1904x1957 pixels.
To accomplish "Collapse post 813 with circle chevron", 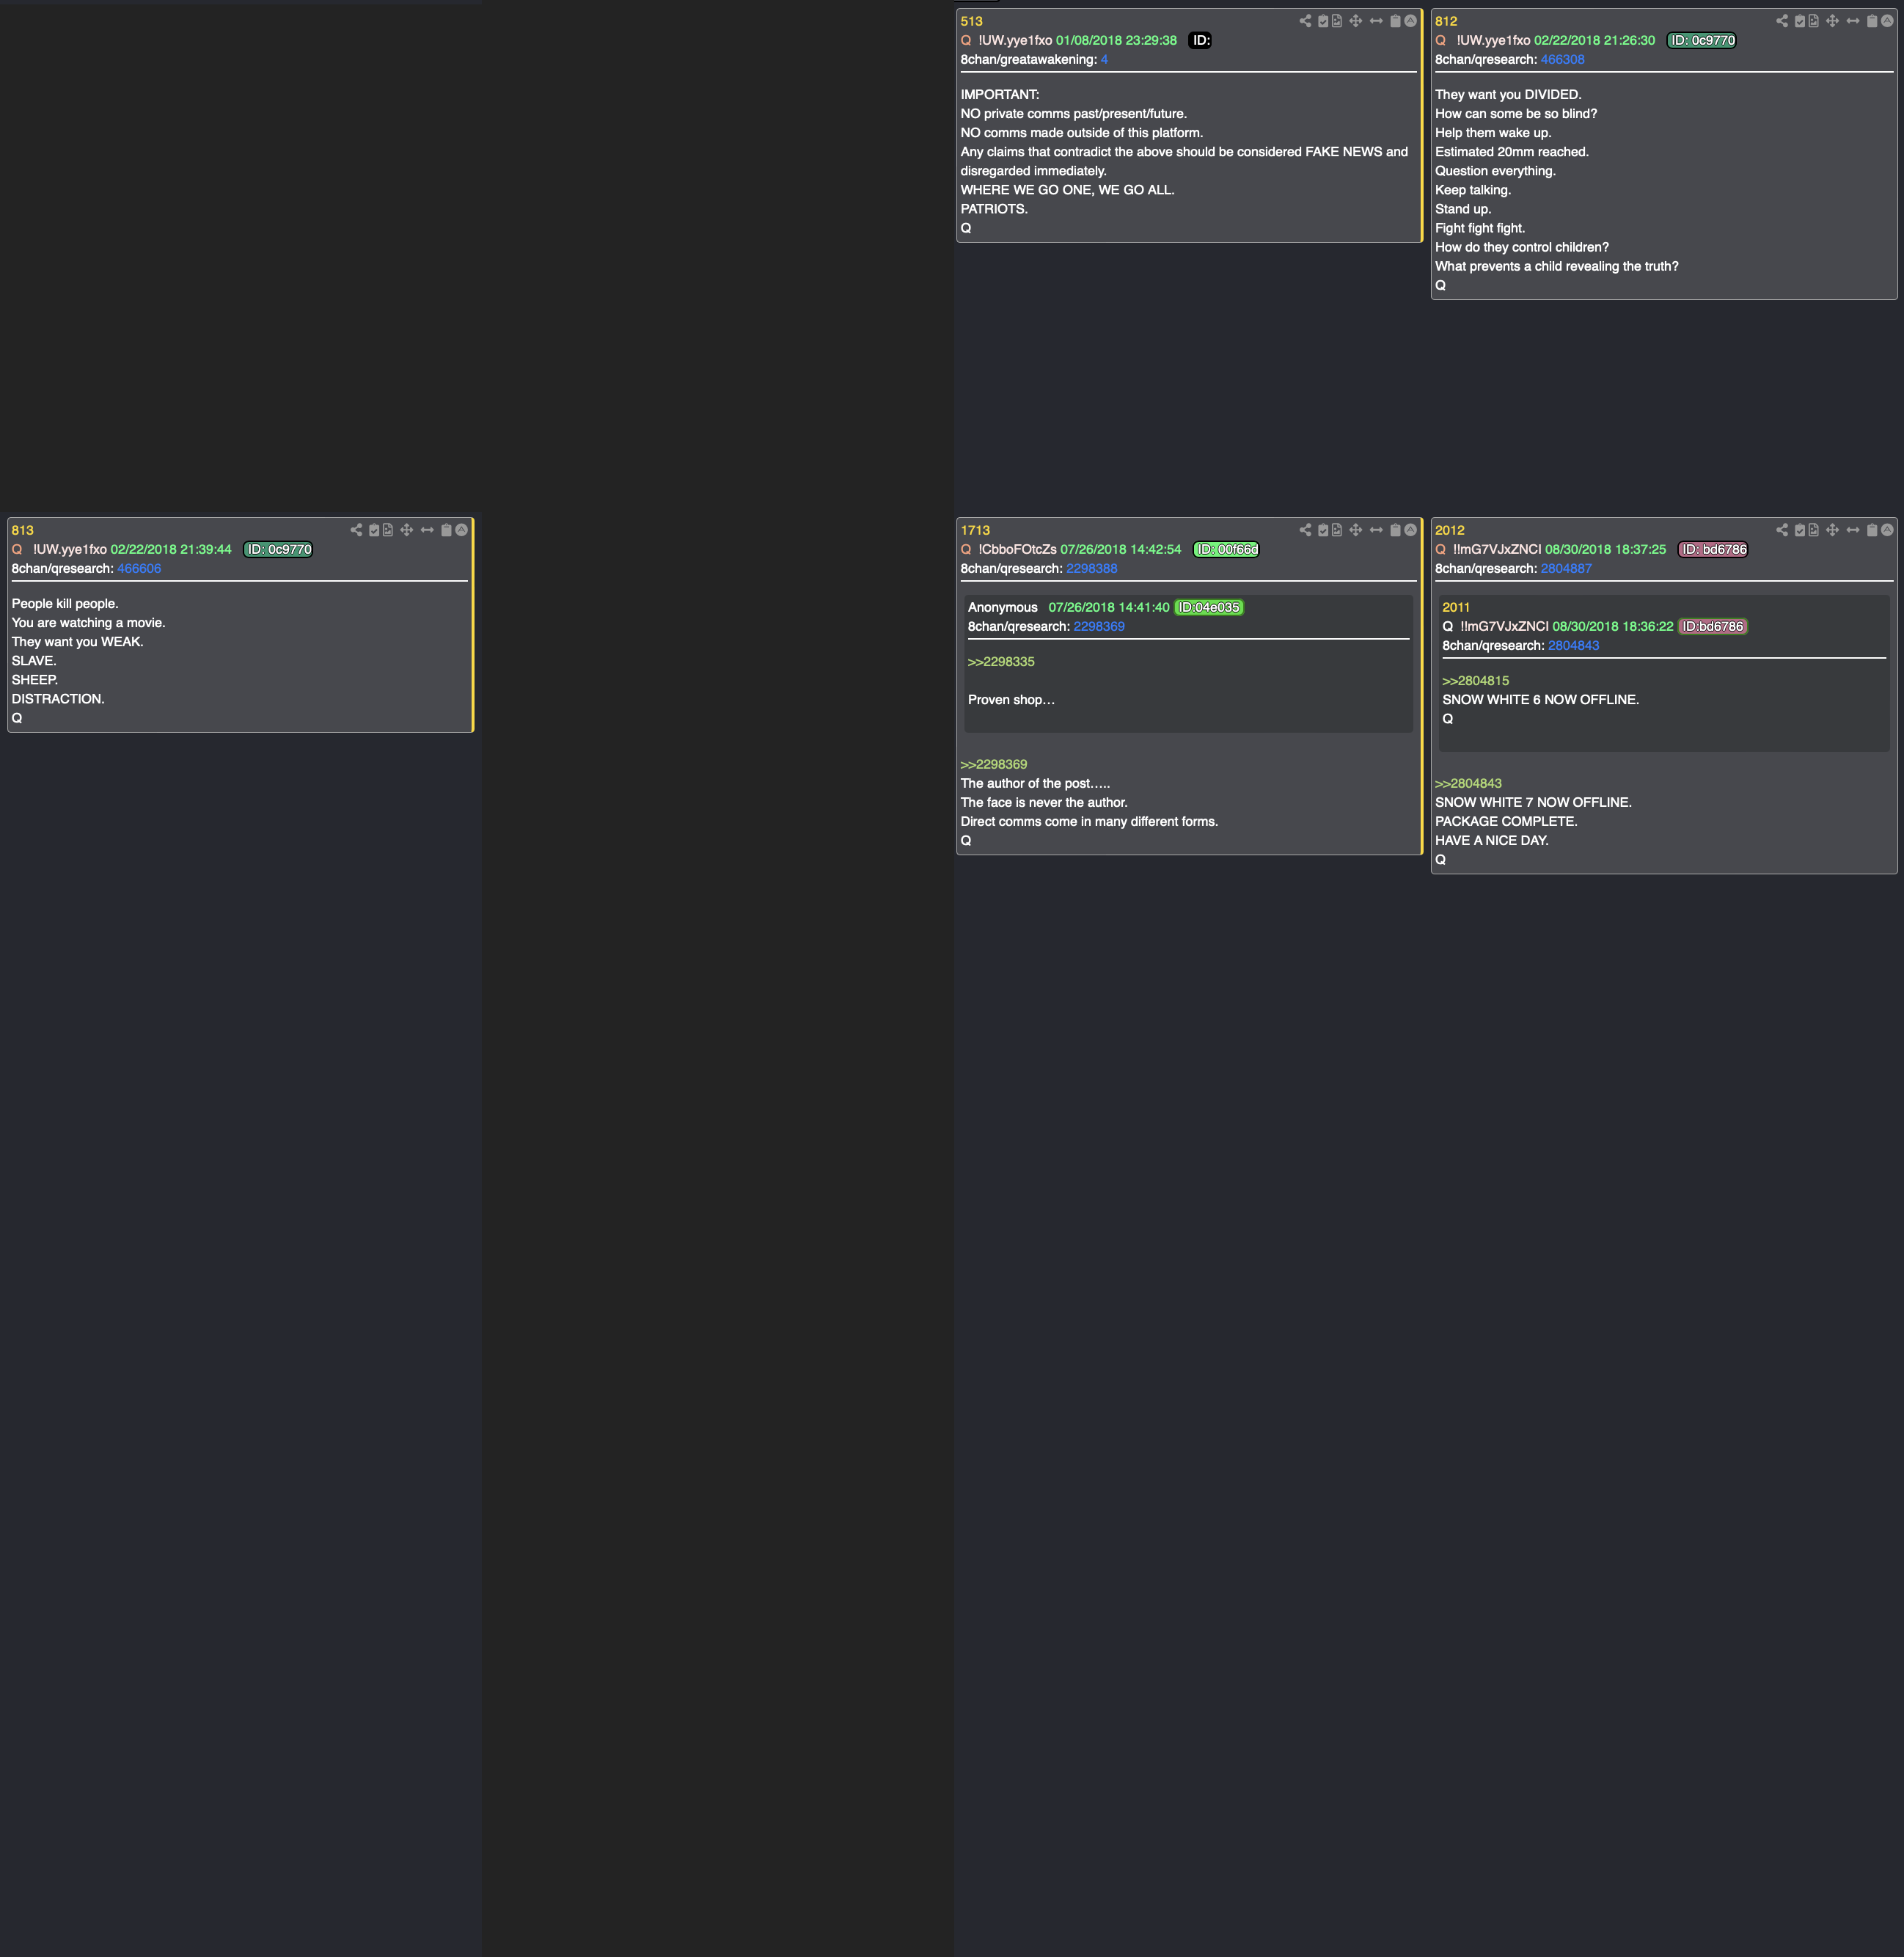I will coord(461,530).
